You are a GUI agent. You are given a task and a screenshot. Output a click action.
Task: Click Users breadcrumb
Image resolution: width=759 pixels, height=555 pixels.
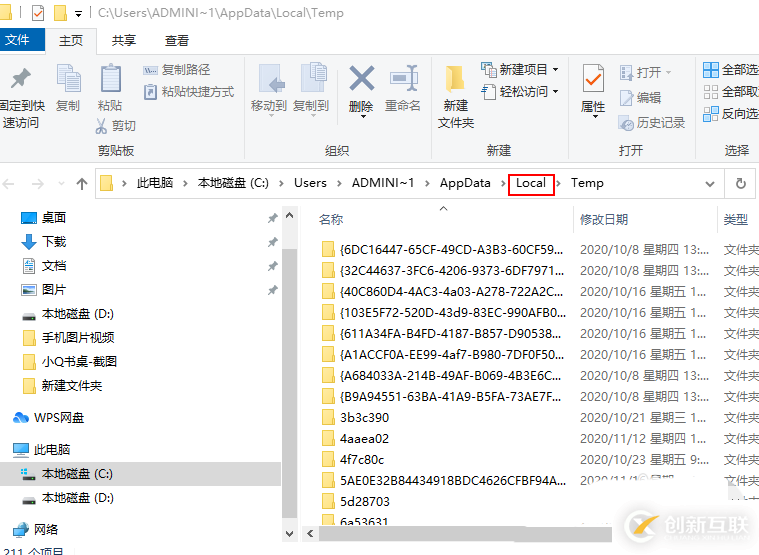point(310,183)
